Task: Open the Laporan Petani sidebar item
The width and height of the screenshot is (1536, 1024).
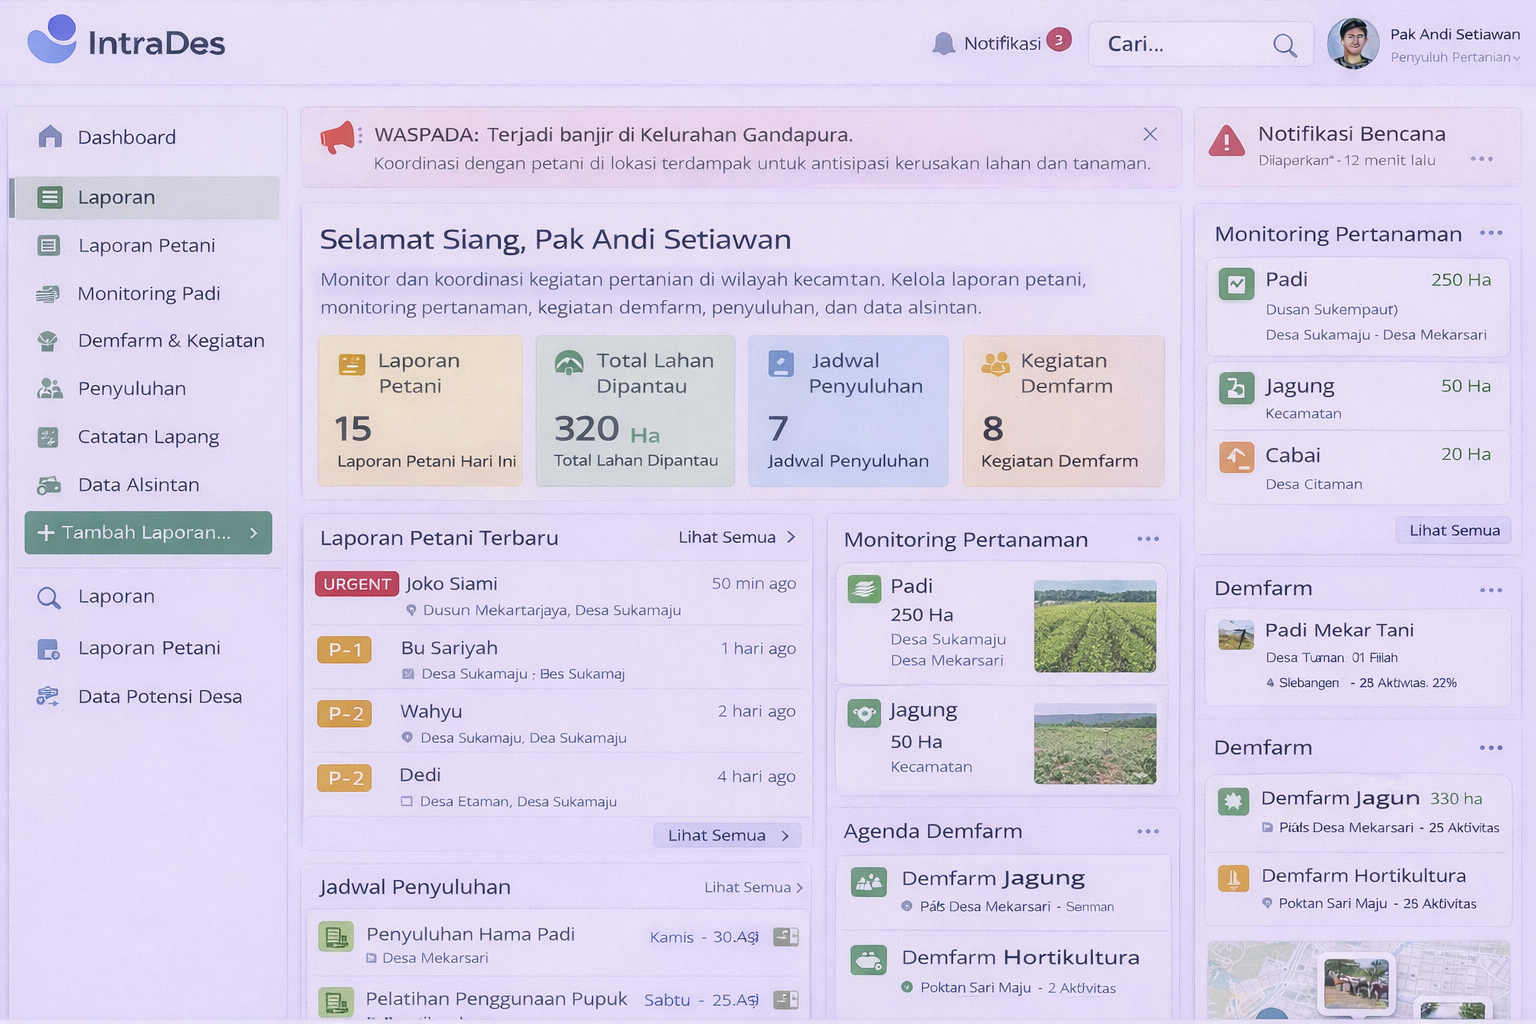Action: [150, 245]
